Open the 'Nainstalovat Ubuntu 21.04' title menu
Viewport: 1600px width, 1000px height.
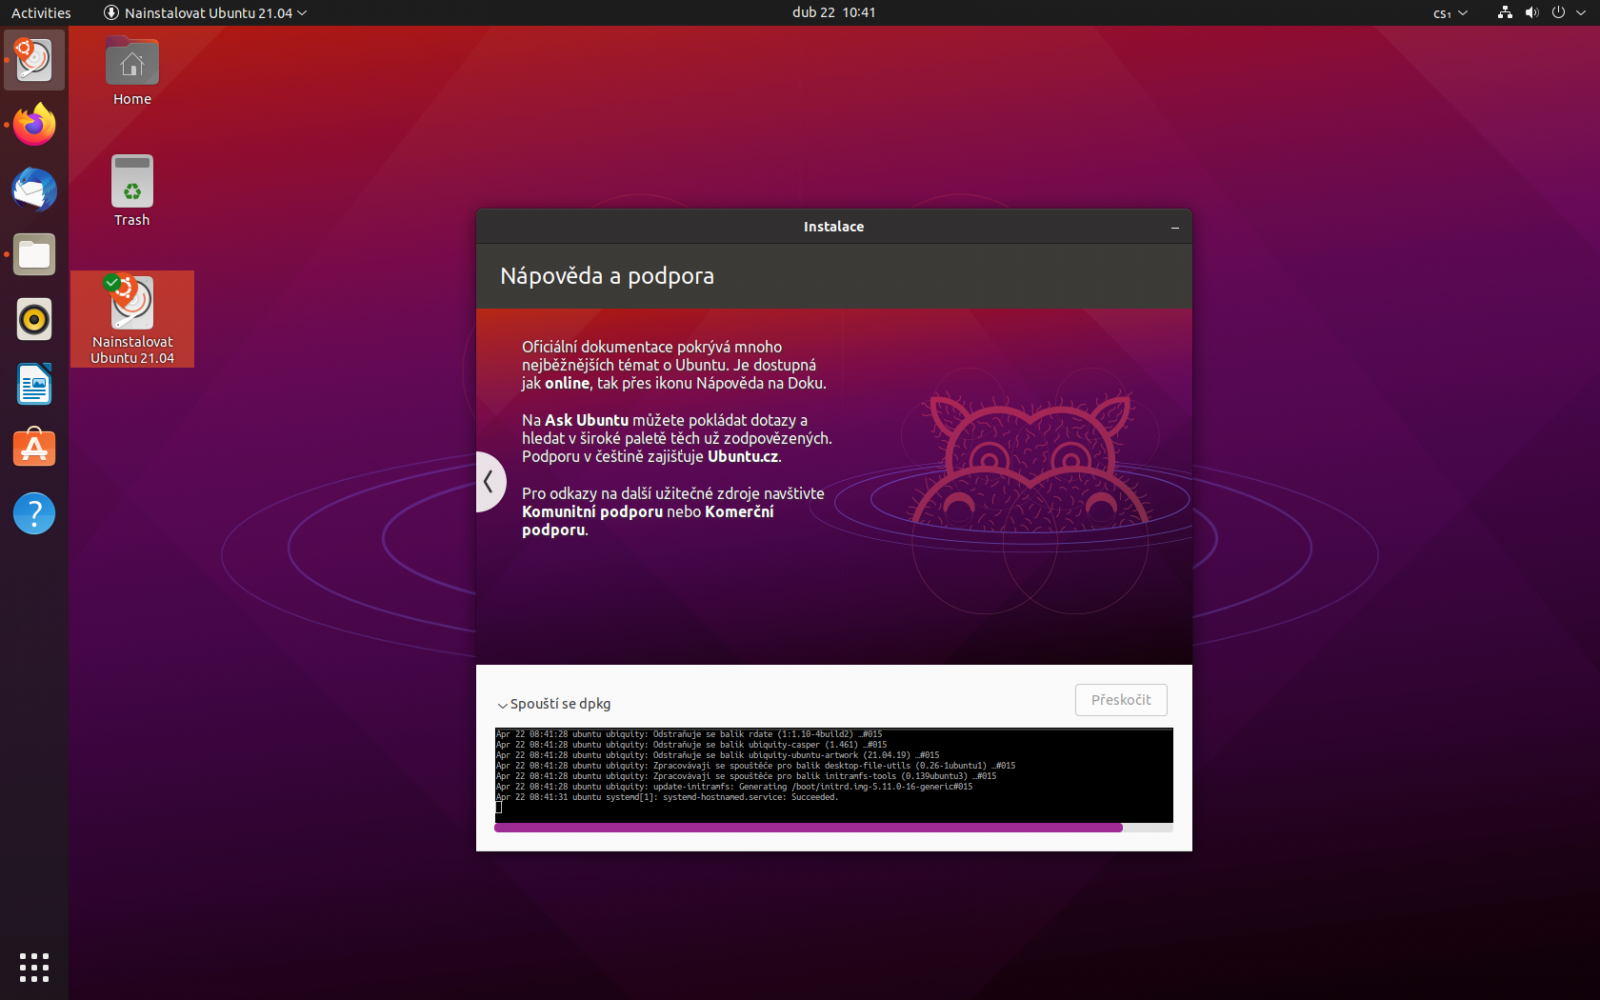coord(204,13)
